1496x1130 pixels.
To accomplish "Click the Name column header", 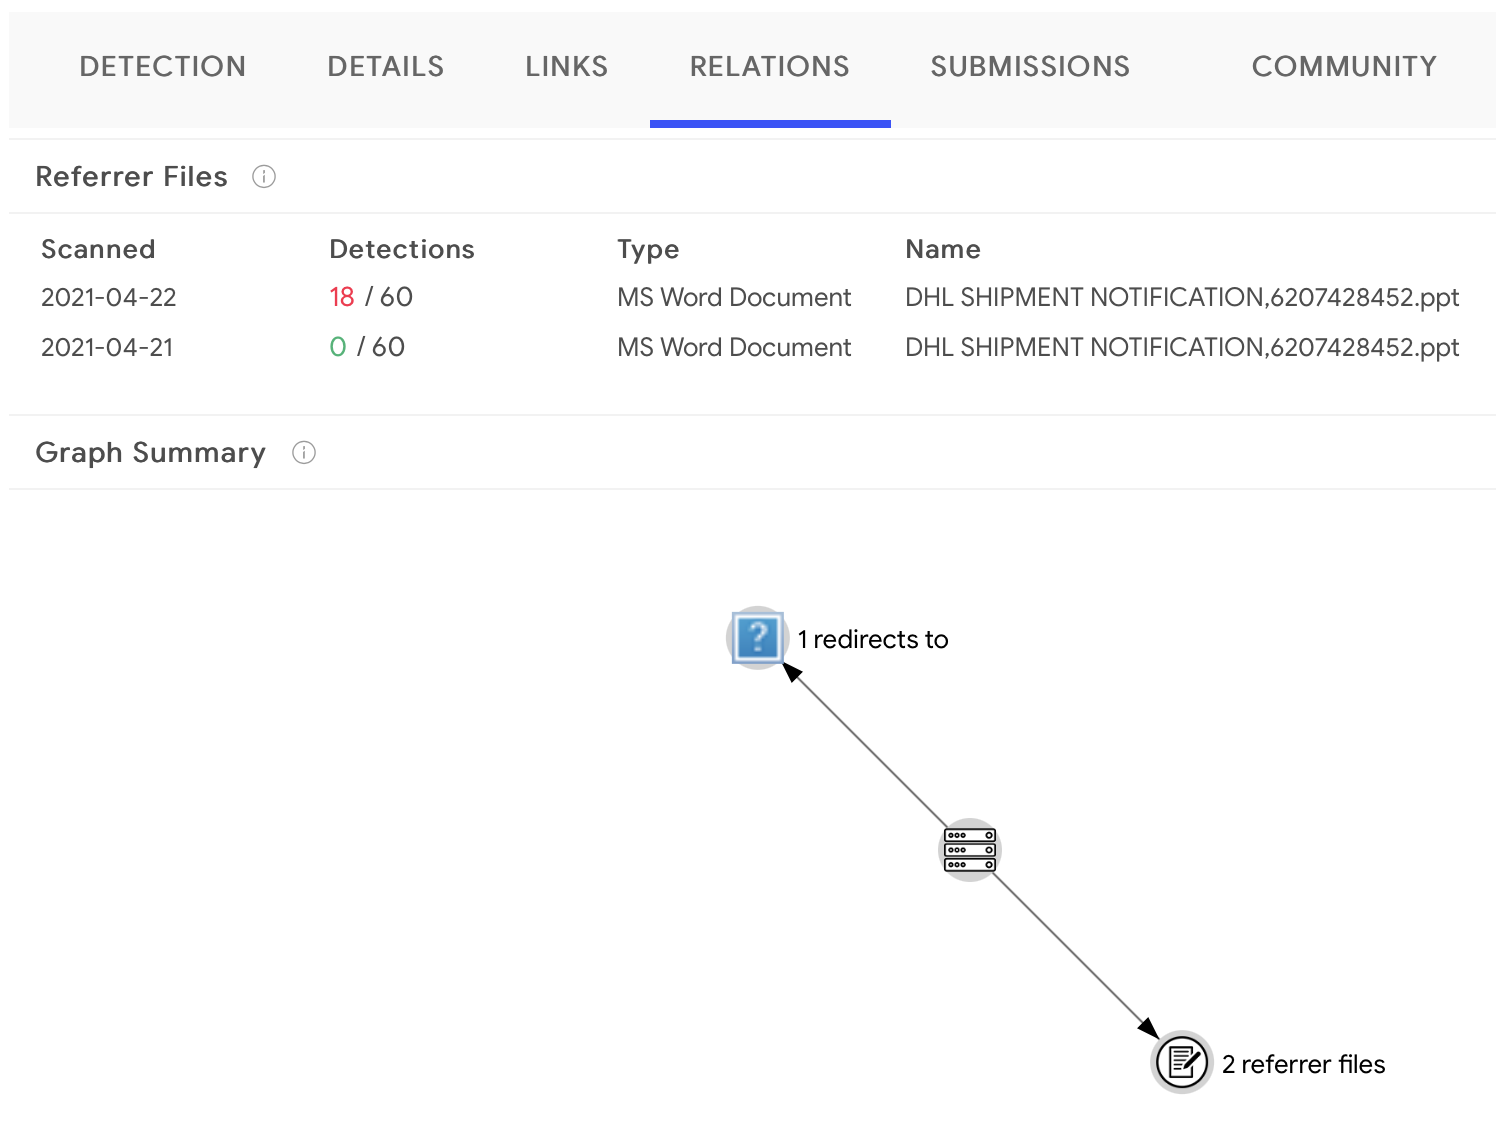I will coord(942,249).
